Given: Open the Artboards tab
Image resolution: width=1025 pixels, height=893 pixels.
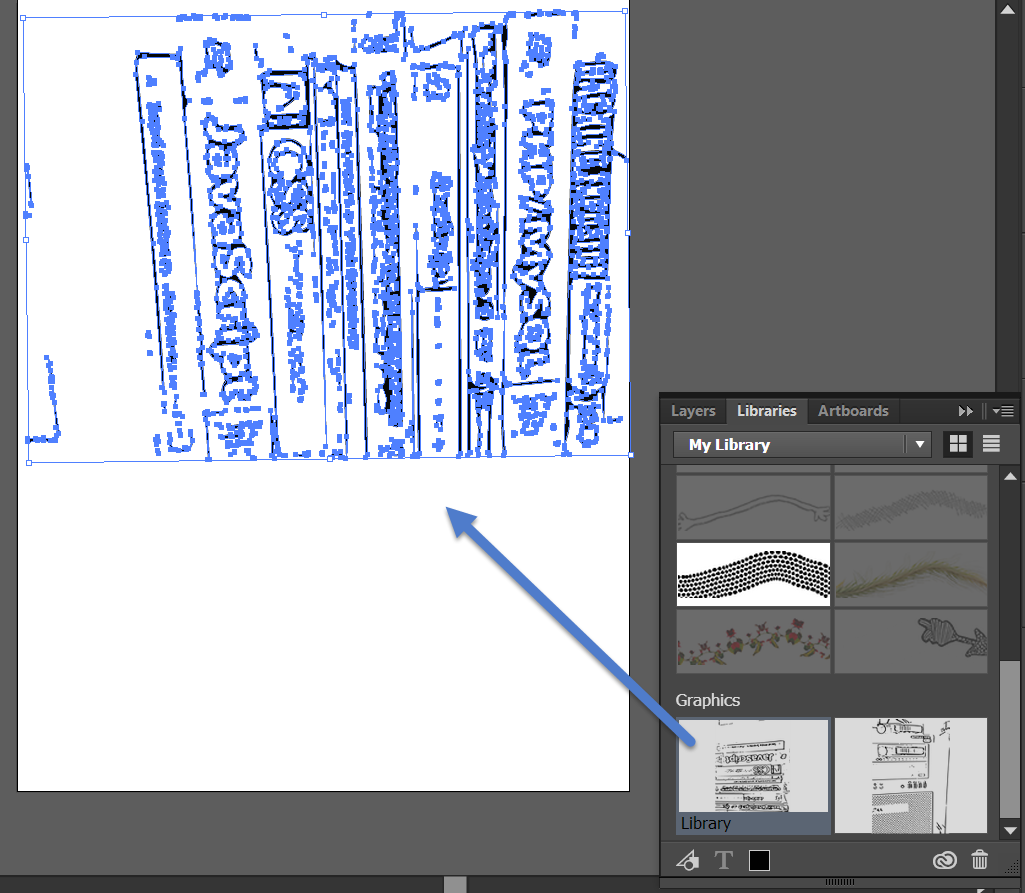Looking at the screenshot, I should tap(853, 411).
